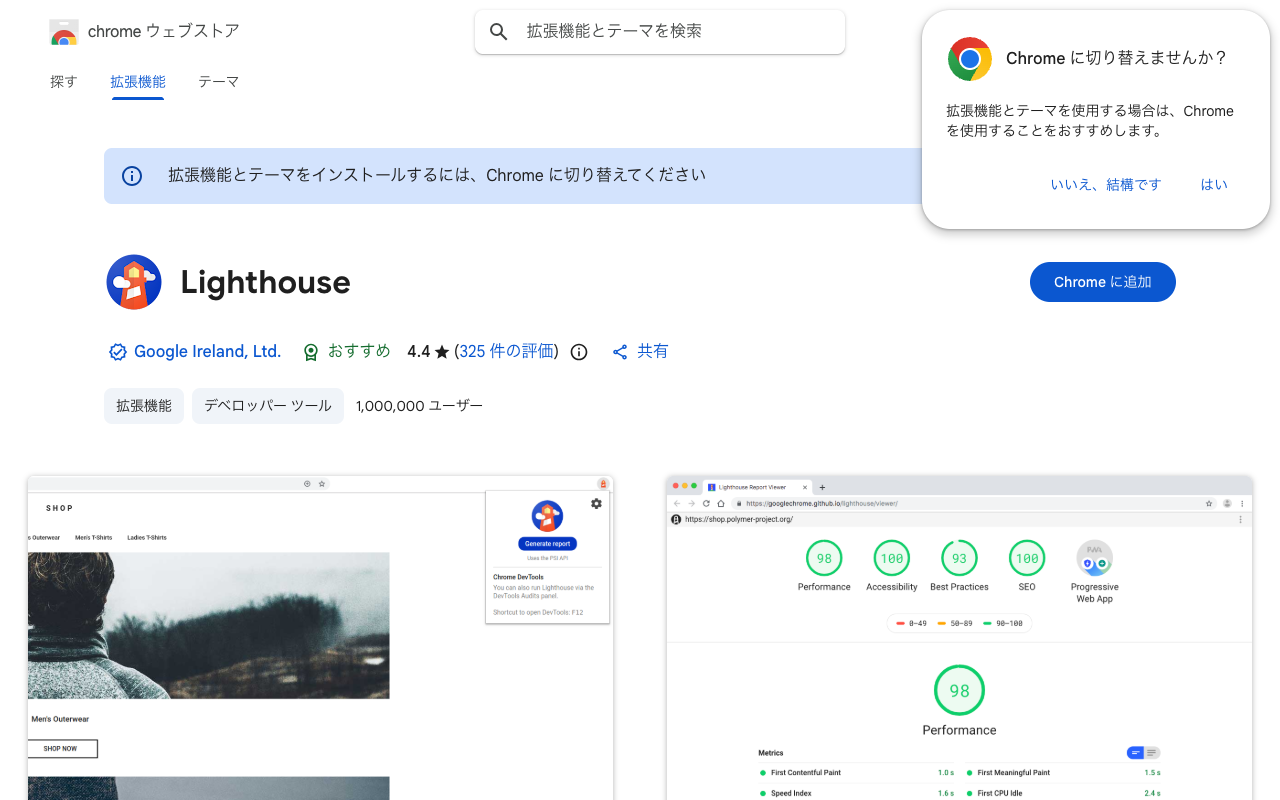The height and width of the screenshot is (800, 1280).
Task: Switch to the 探す tab
Action: tap(63, 81)
